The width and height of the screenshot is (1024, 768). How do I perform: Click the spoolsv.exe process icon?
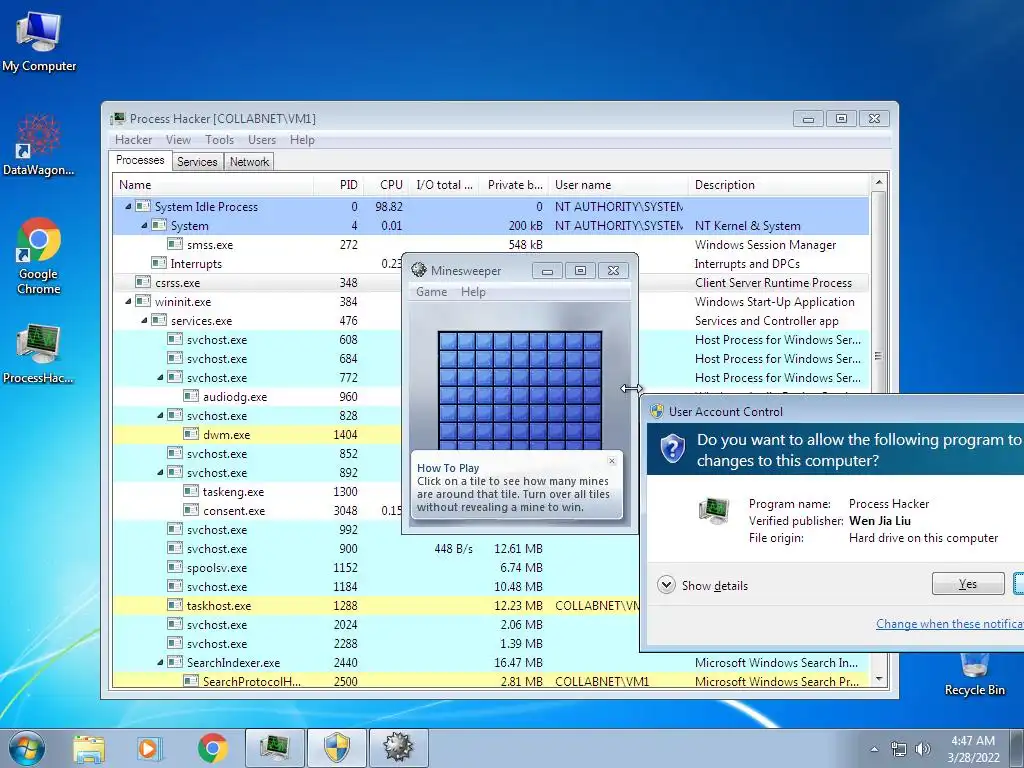point(174,567)
